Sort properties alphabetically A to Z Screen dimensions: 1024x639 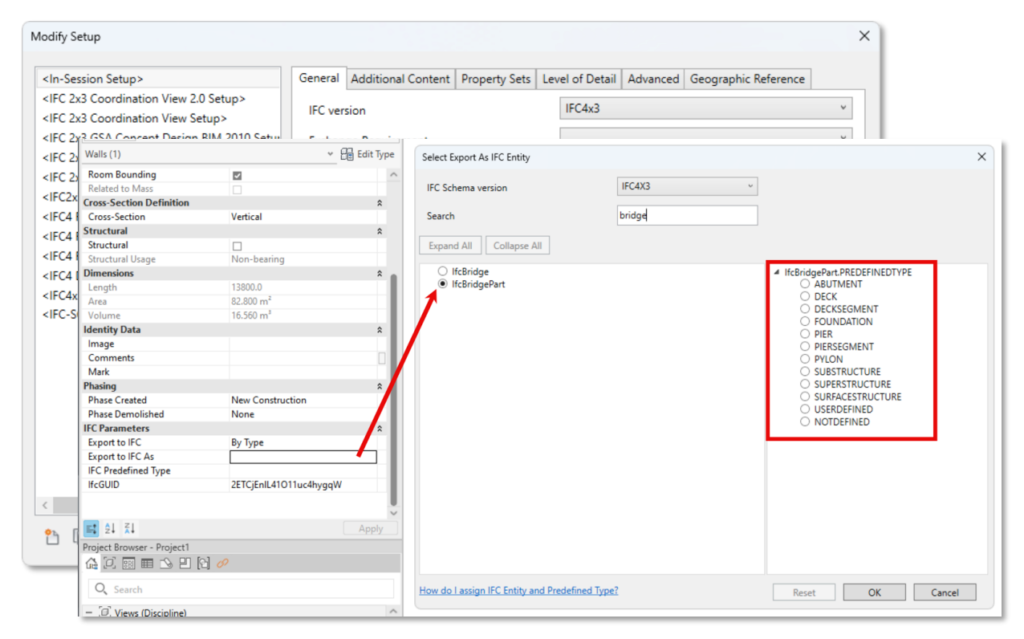[x=110, y=528]
